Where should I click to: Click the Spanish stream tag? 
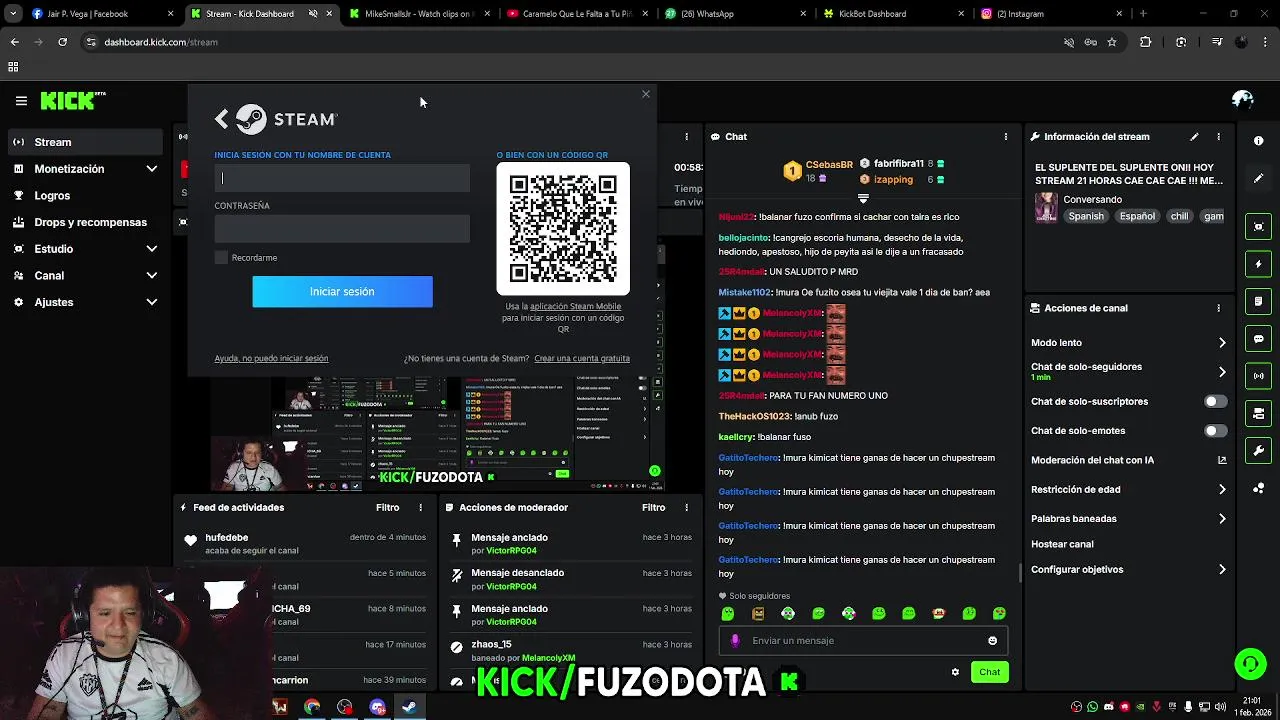pyautogui.click(x=1086, y=216)
